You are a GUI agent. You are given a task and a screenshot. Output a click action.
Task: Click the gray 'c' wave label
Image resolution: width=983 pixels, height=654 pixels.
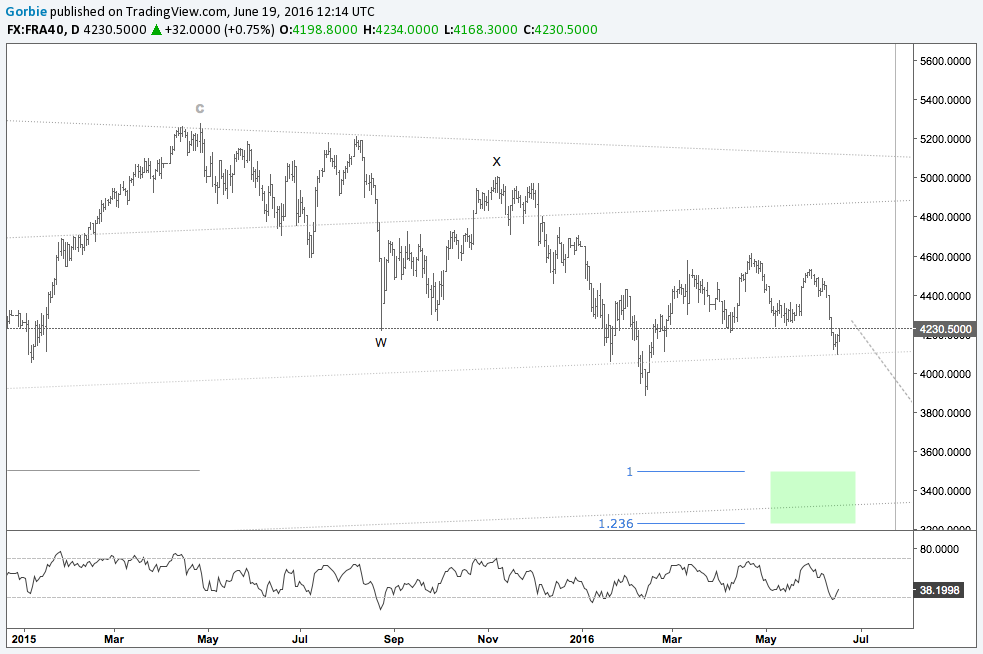200,108
